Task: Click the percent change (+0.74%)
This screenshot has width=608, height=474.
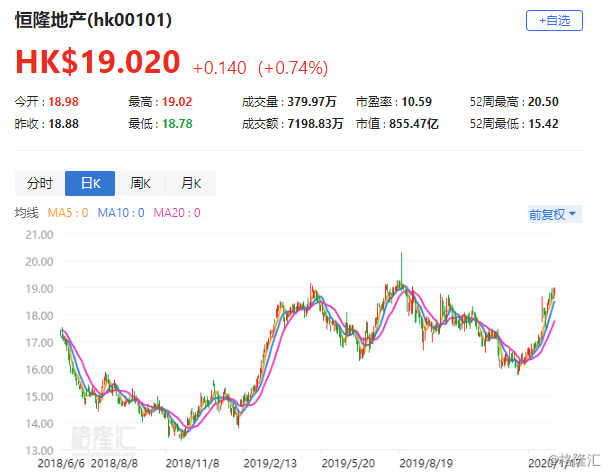Action: point(293,68)
